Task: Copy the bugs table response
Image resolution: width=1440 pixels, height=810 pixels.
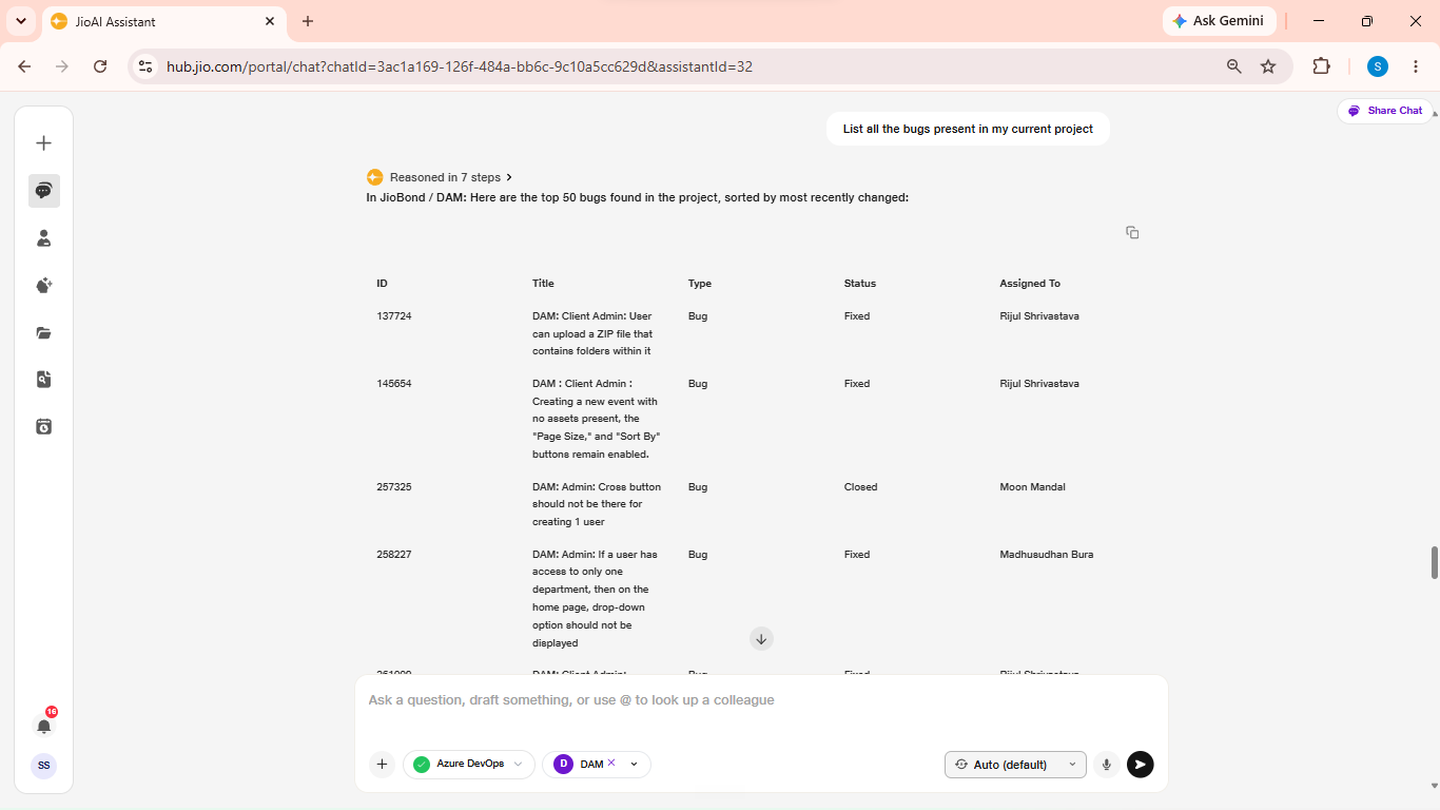Action: coord(1132,232)
